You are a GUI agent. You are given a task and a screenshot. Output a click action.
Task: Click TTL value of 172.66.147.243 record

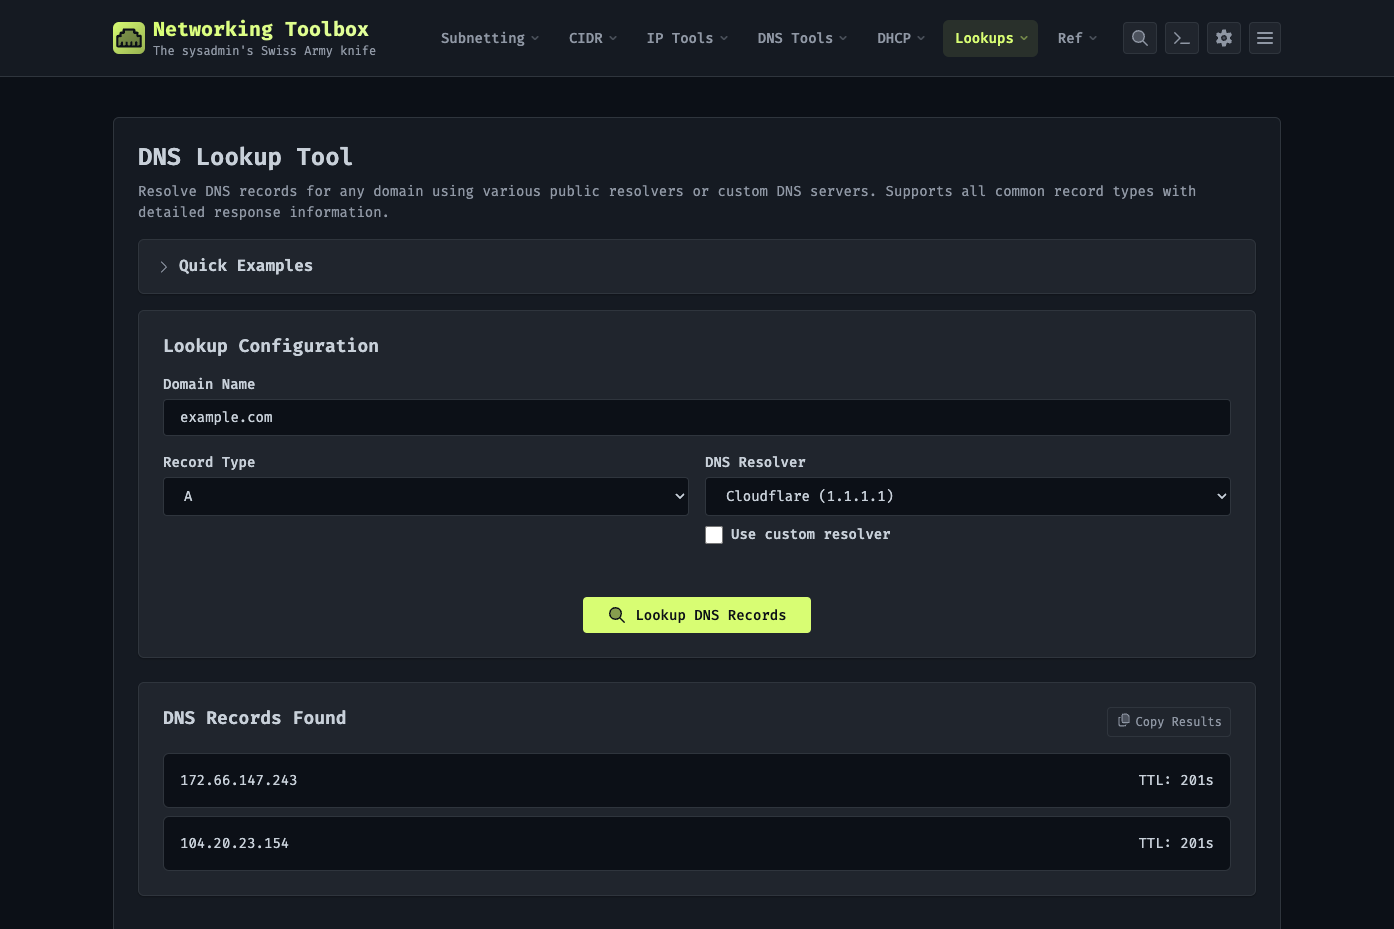(x=1176, y=780)
